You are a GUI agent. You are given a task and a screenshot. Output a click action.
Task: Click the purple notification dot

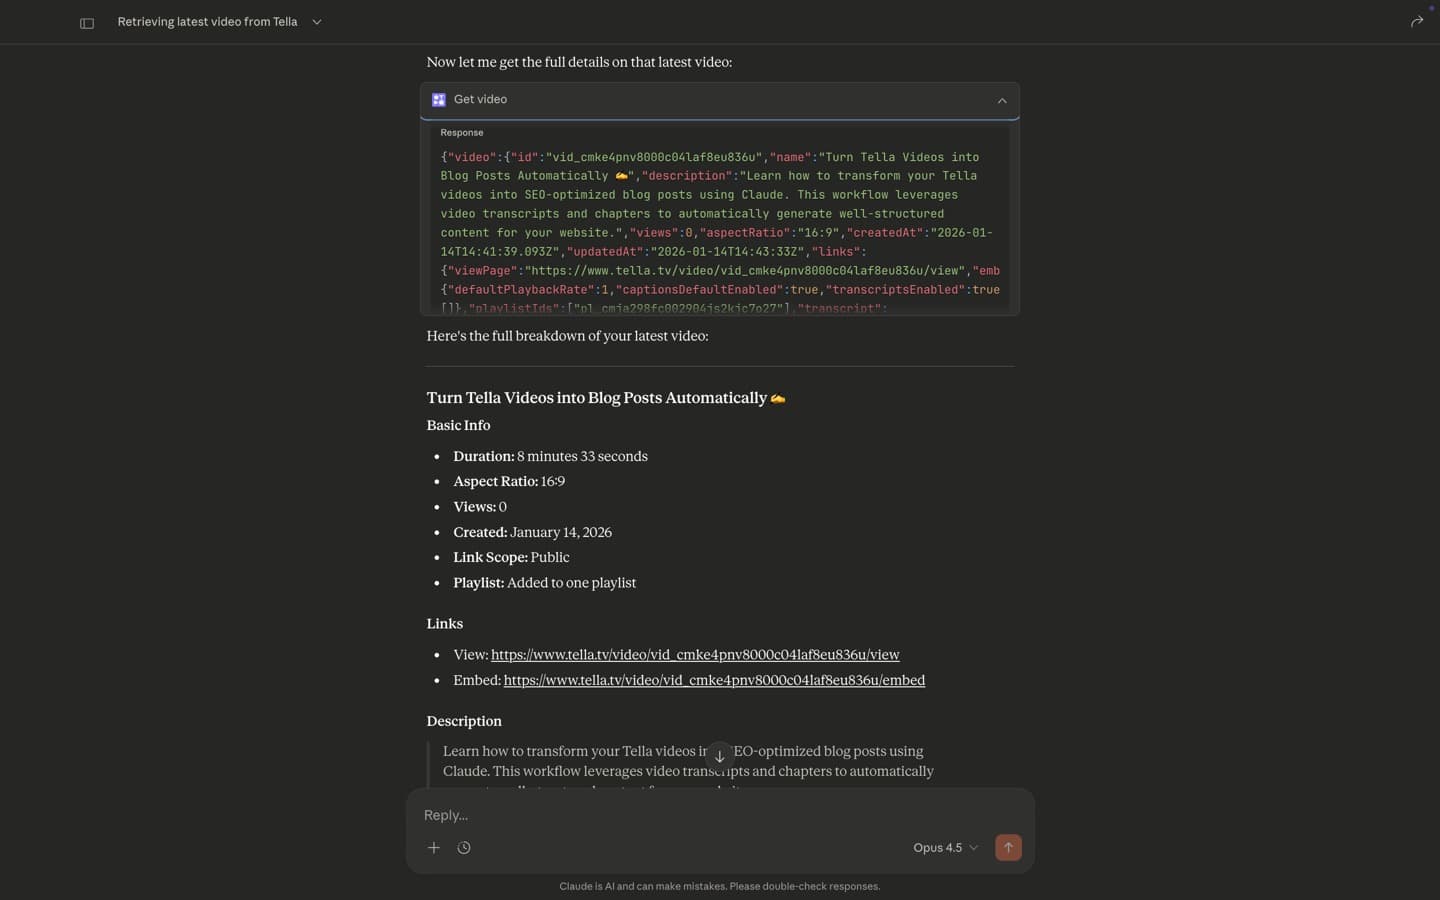[1430, 8]
